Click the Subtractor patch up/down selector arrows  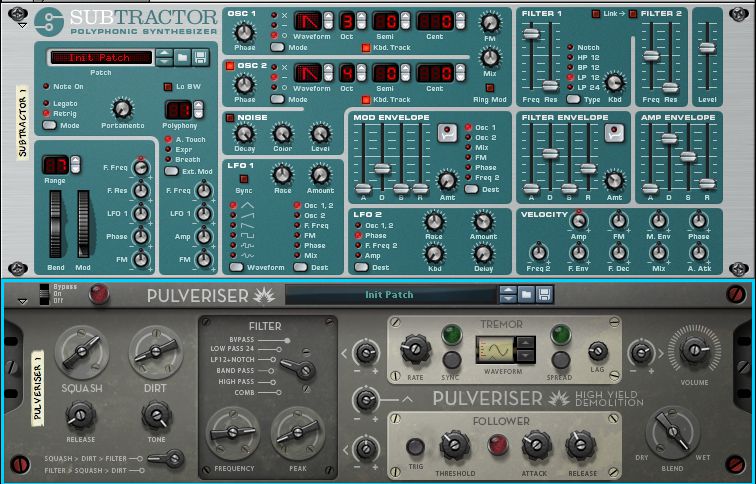[x=164, y=58]
